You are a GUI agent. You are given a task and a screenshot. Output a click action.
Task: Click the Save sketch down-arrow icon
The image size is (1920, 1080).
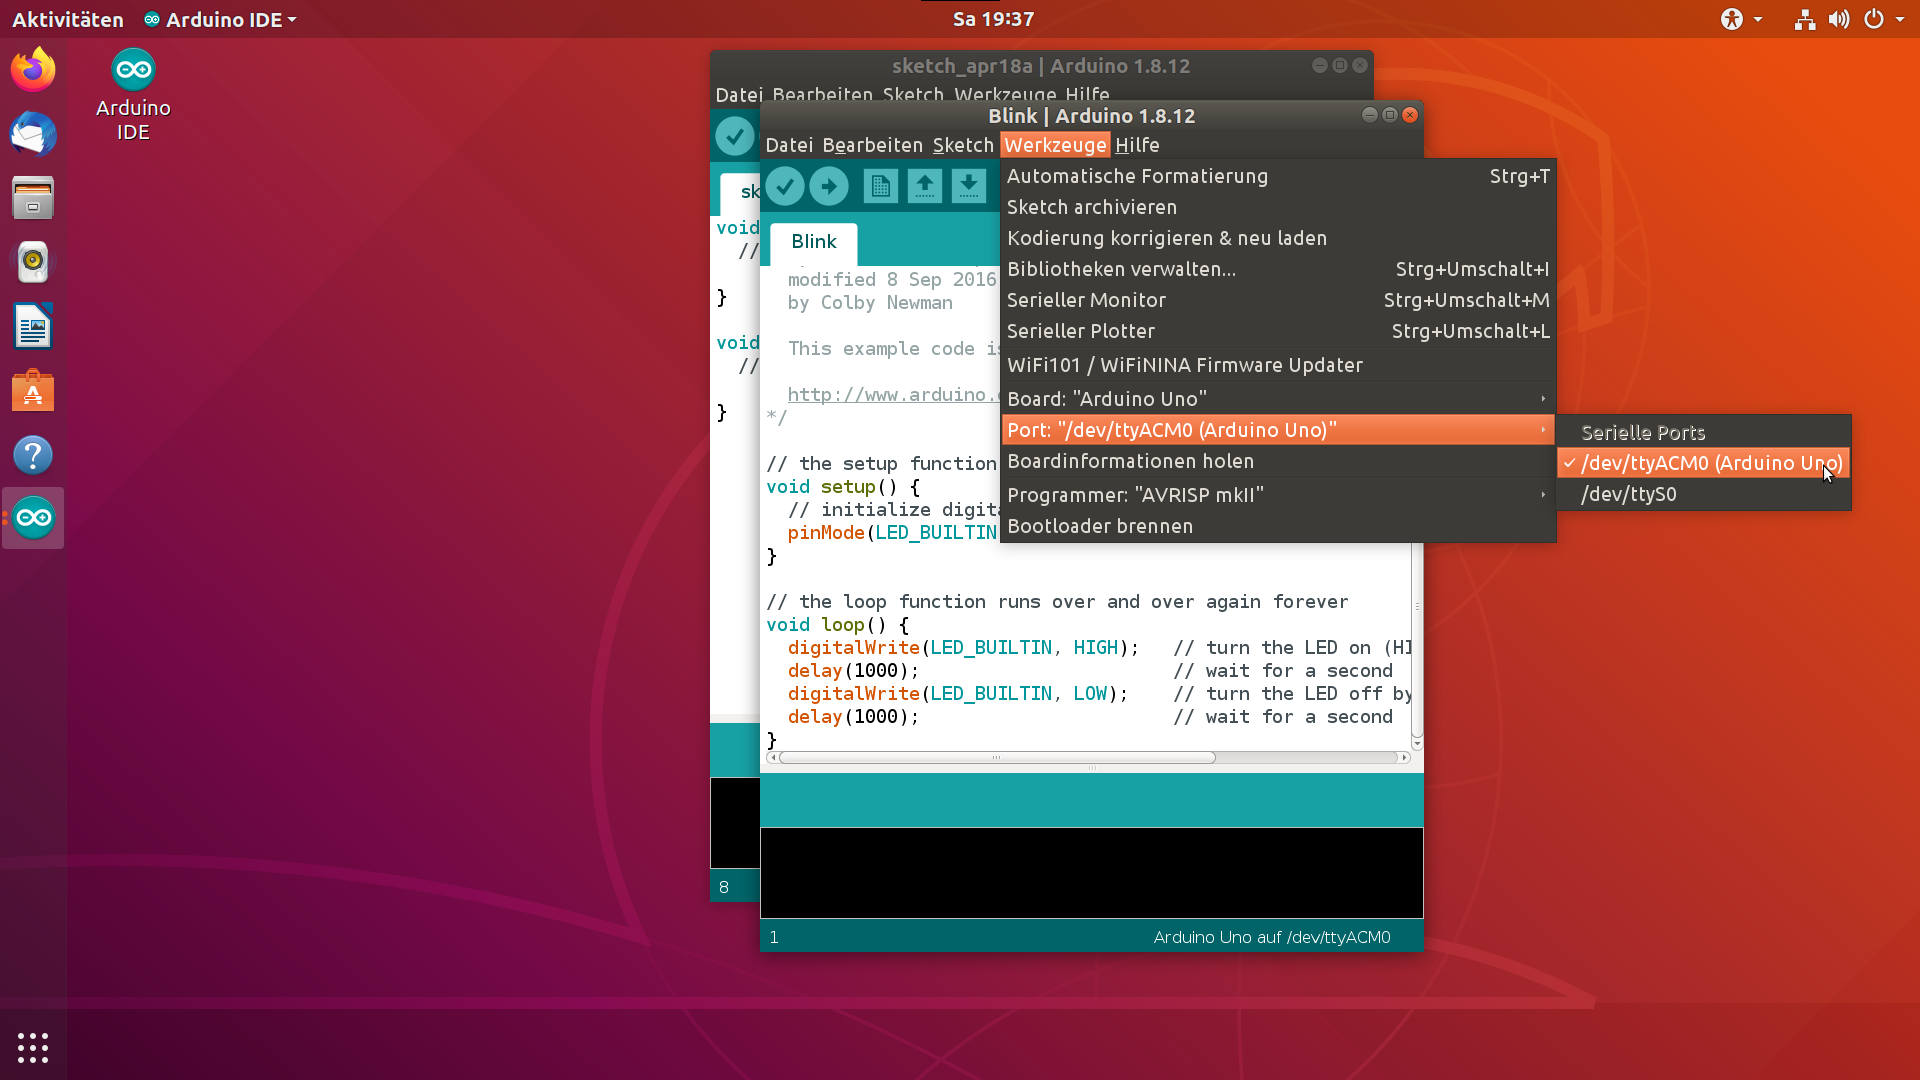pos(969,186)
